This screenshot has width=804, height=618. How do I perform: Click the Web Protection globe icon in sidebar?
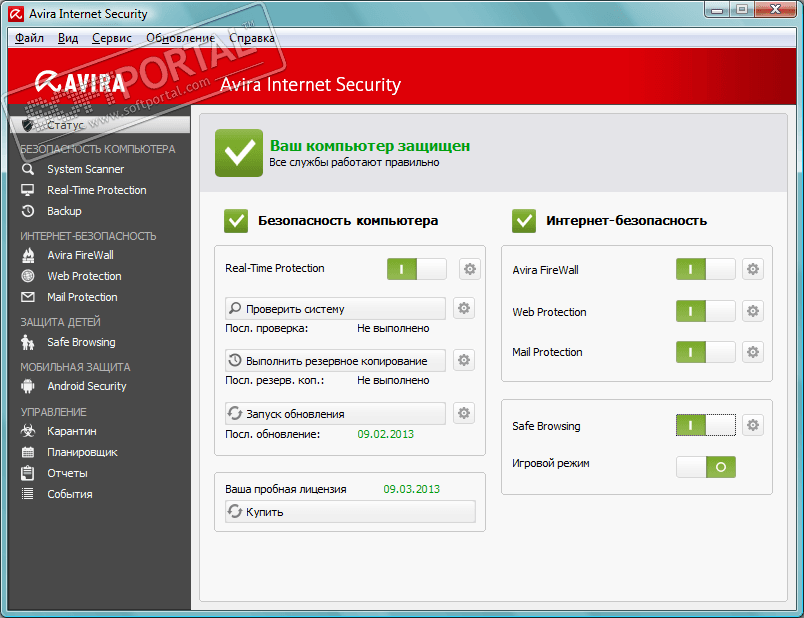pos(28,276)
